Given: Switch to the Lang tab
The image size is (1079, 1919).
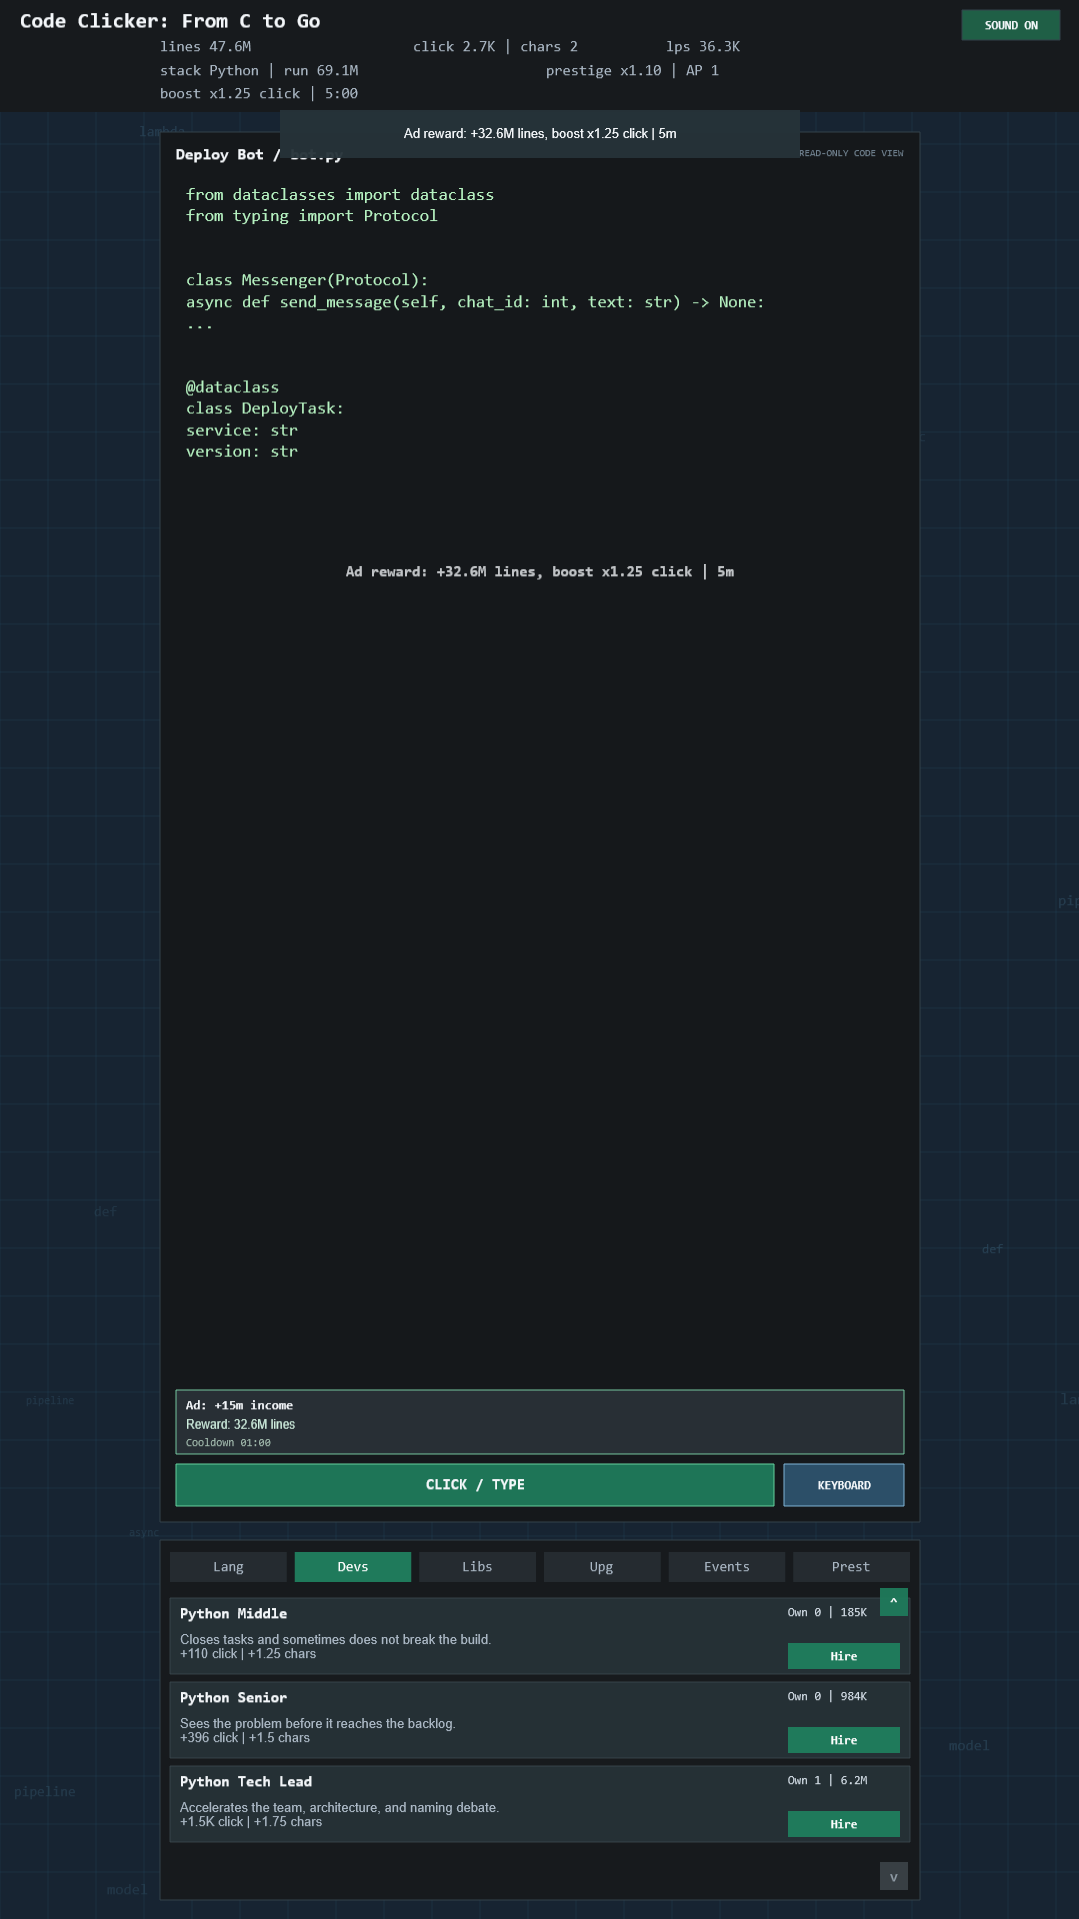Looking at the screenshot, I should click(x=228, y=1567).
